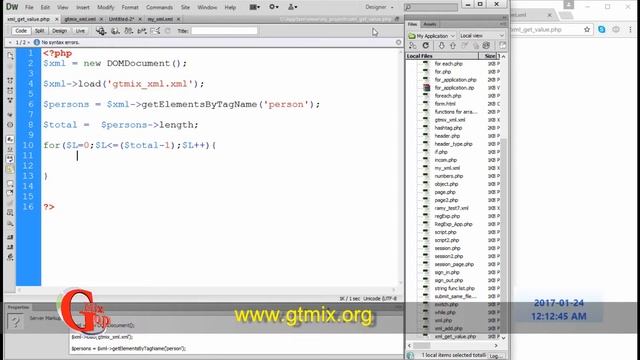The image size is (640, 360).
Task: Open the Help menu
Action: point(230,7)
